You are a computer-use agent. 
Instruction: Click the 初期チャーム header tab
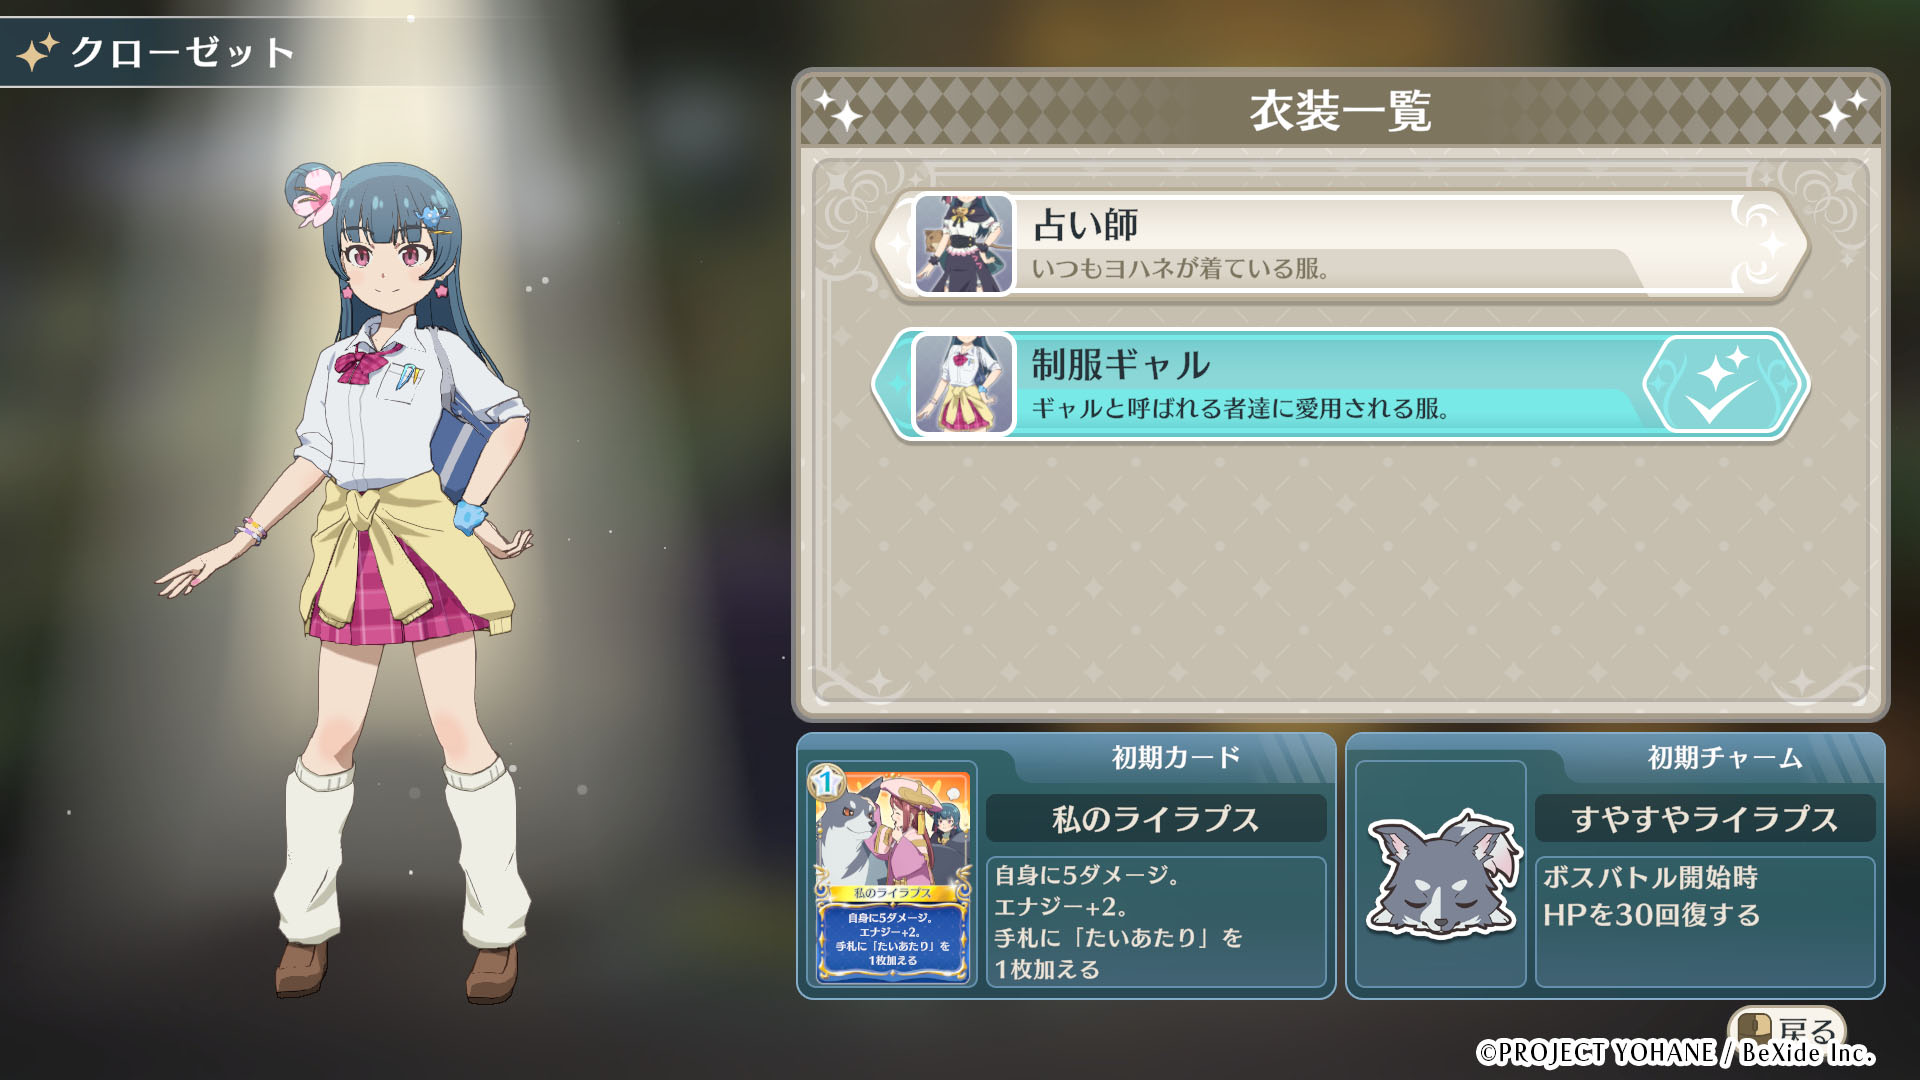1725,758
